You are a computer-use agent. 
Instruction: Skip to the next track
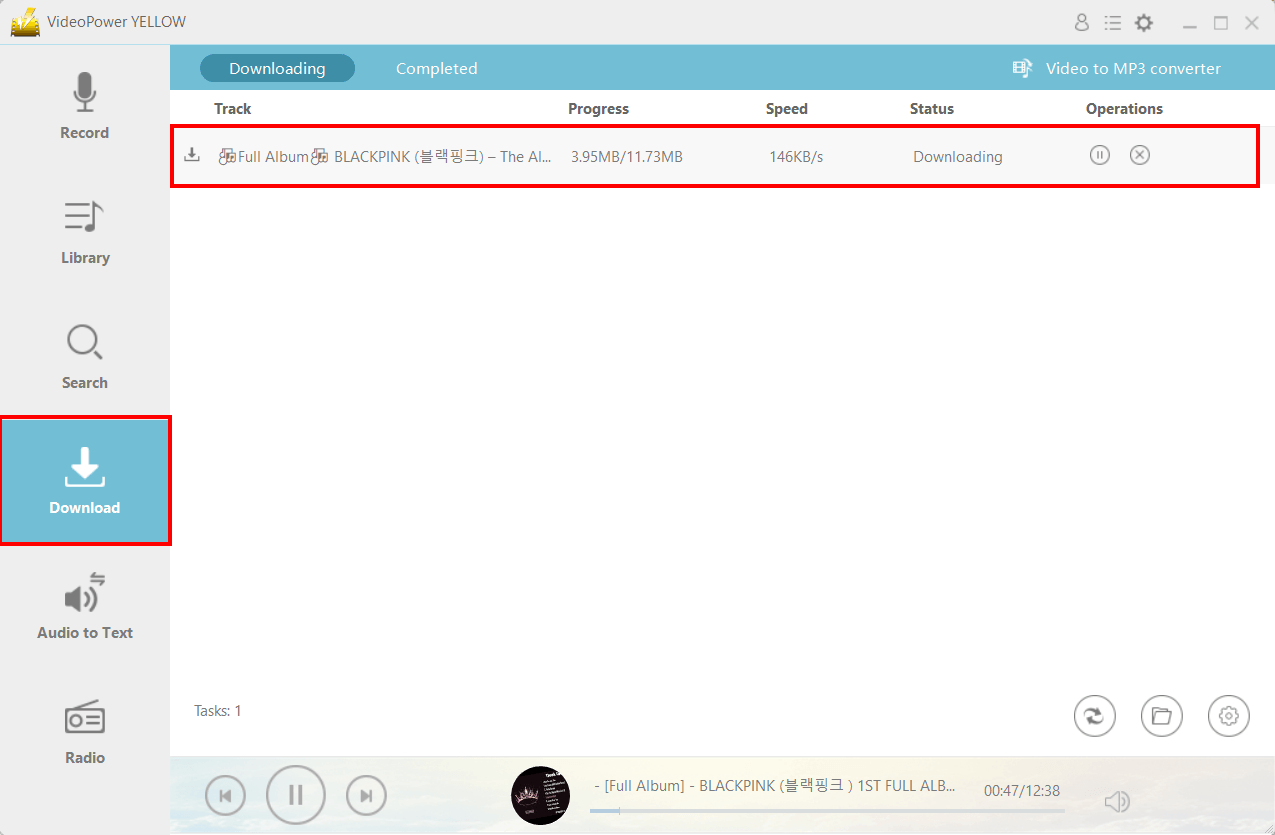[366, 795]
